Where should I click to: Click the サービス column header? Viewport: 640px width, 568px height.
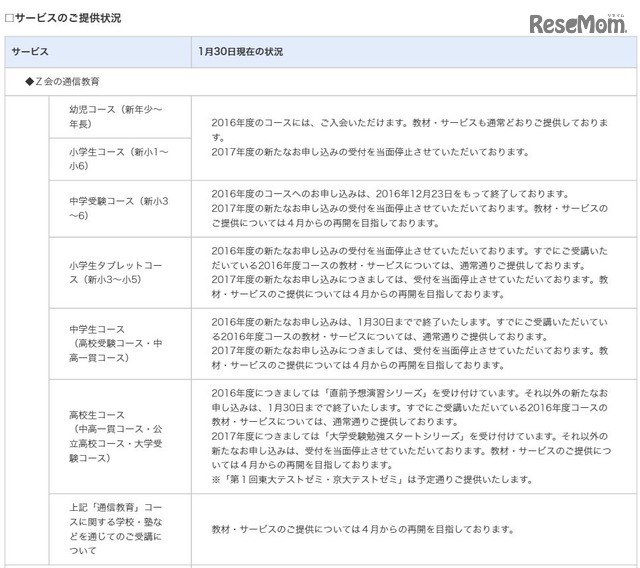tap(98, 52)
